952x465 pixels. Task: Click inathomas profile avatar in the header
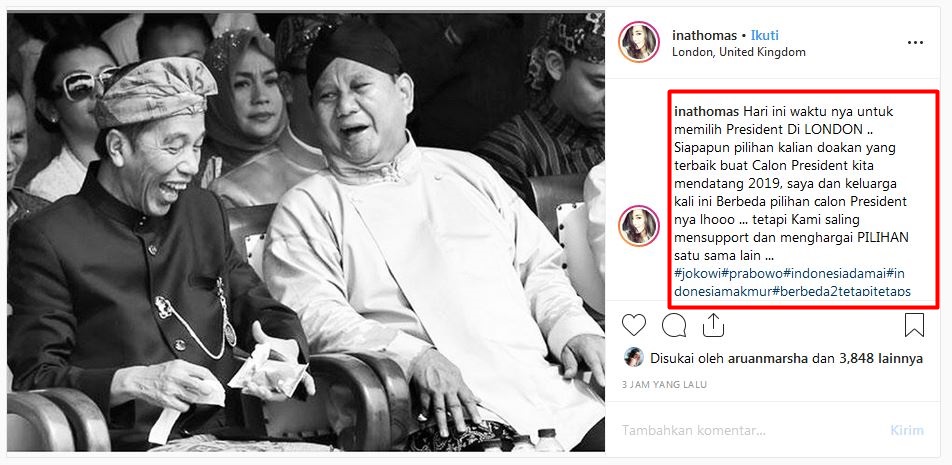639,42
